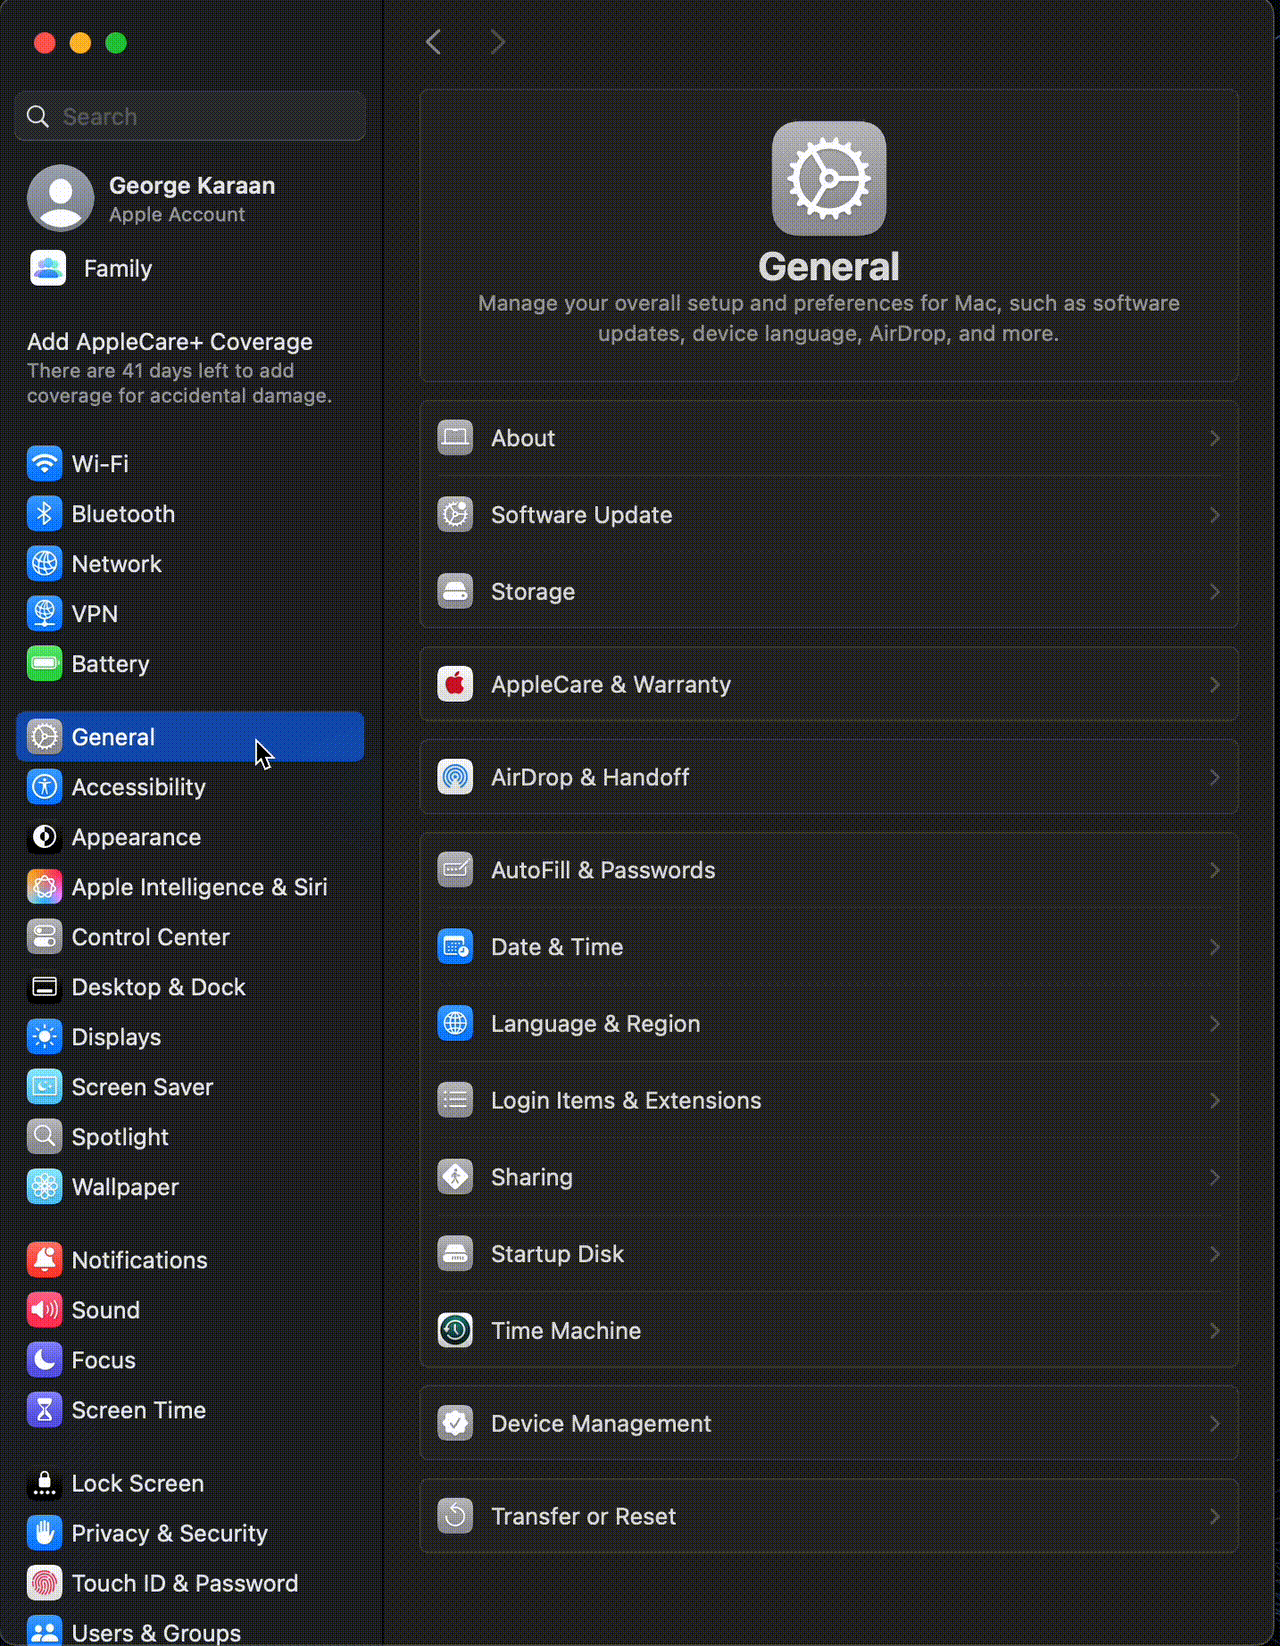Click the Appearance icon
1280x1646 pixels.
(x=44, y=837)
